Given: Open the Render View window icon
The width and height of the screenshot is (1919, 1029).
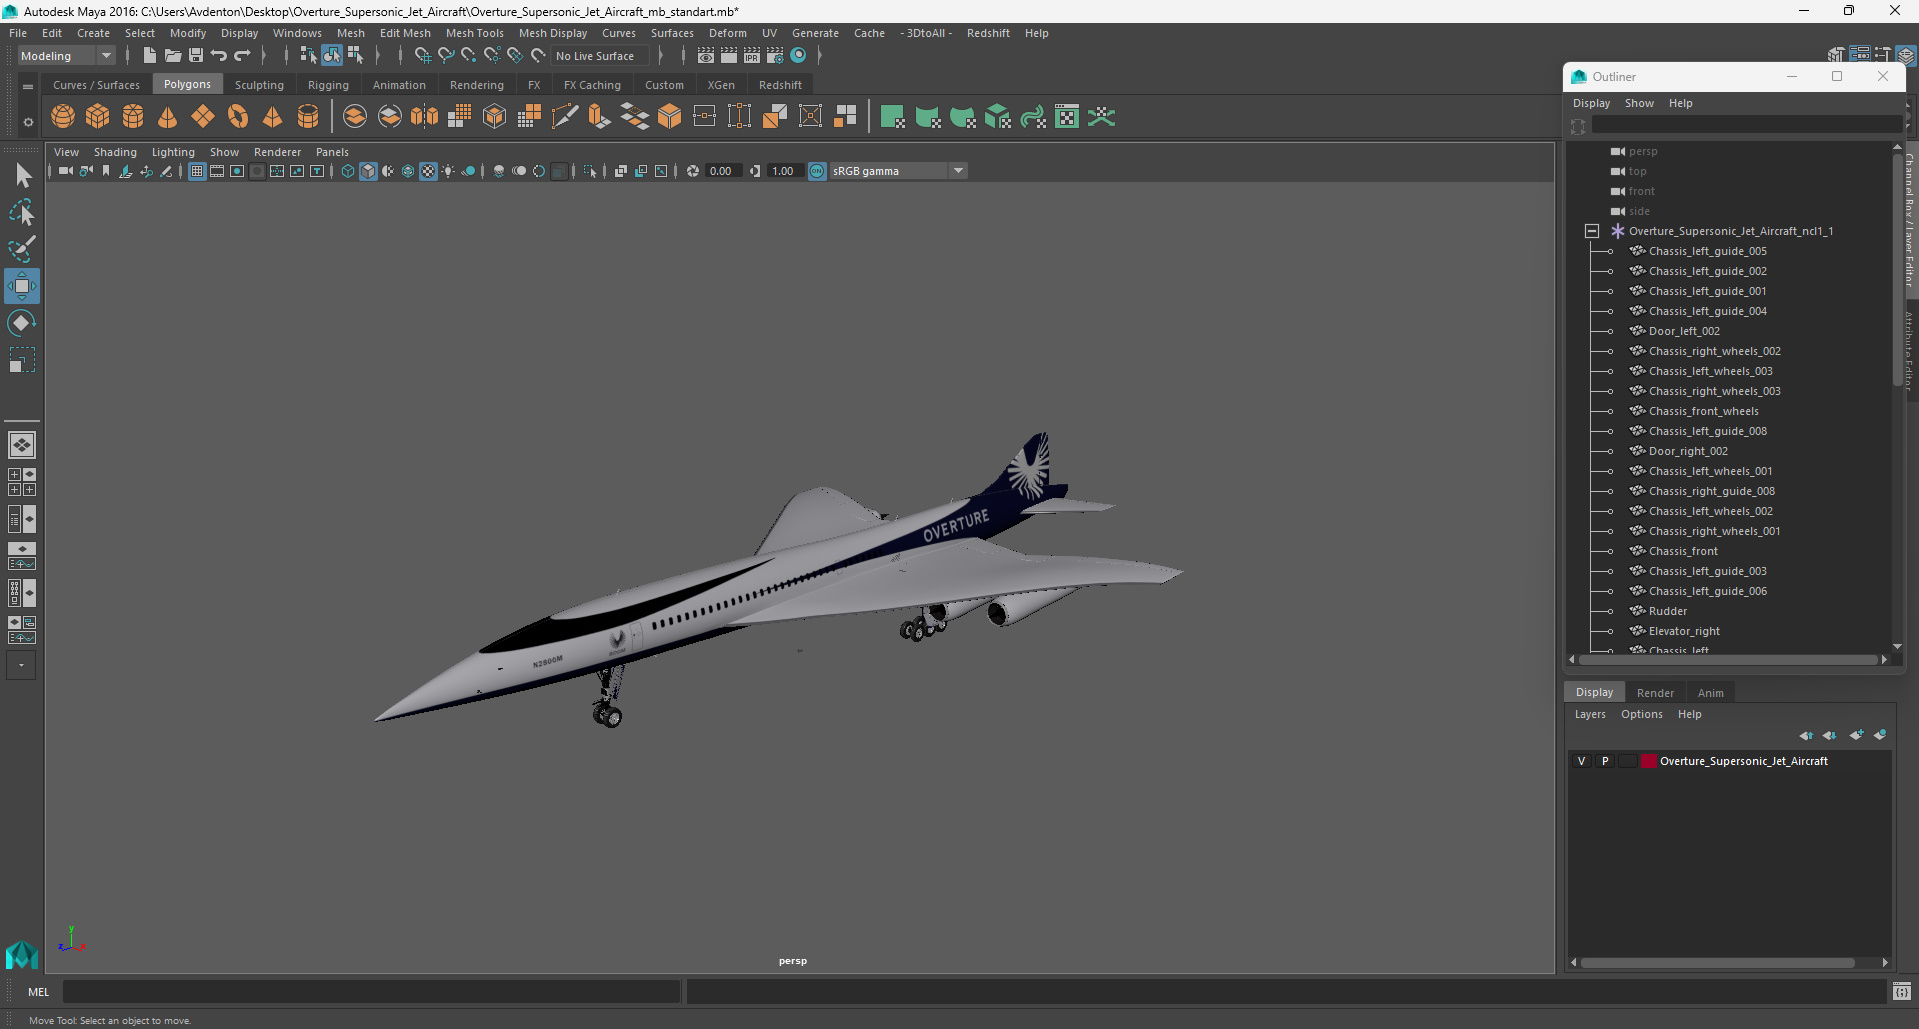Looking at the screenshot, I should [x=706, y=56].
